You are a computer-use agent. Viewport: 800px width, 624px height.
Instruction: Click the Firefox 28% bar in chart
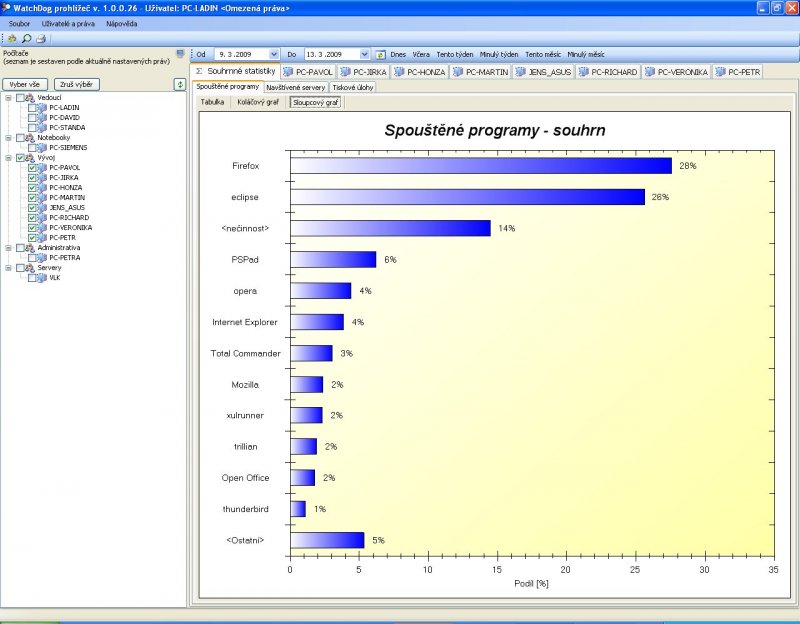click(x=481, y=166)
